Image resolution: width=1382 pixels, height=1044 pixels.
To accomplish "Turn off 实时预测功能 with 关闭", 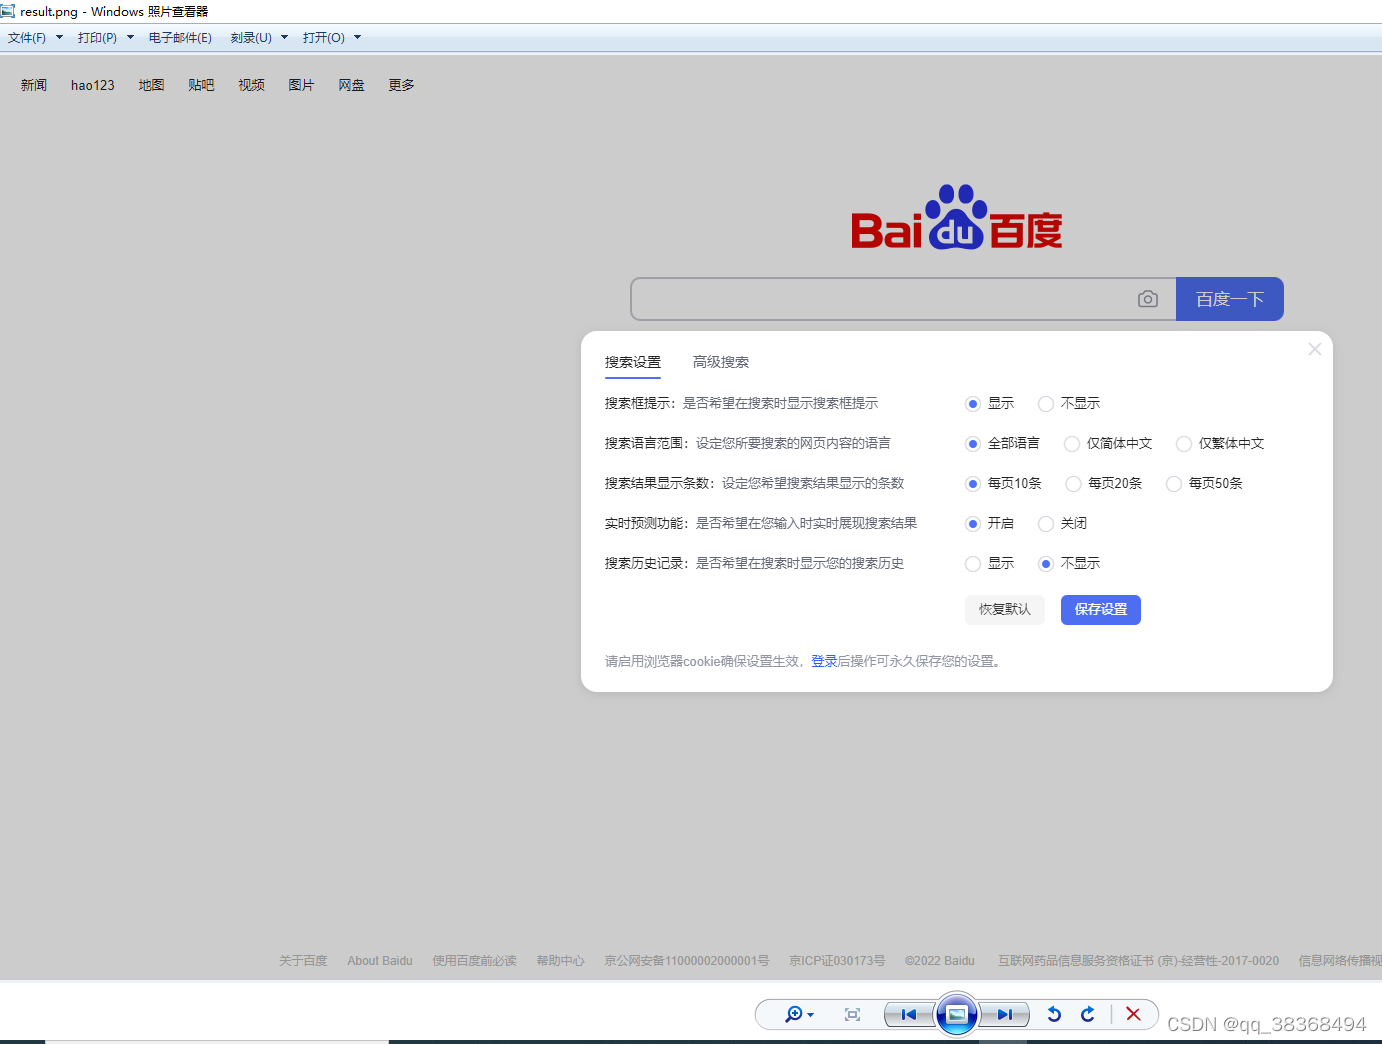I will click(1046, 524).
